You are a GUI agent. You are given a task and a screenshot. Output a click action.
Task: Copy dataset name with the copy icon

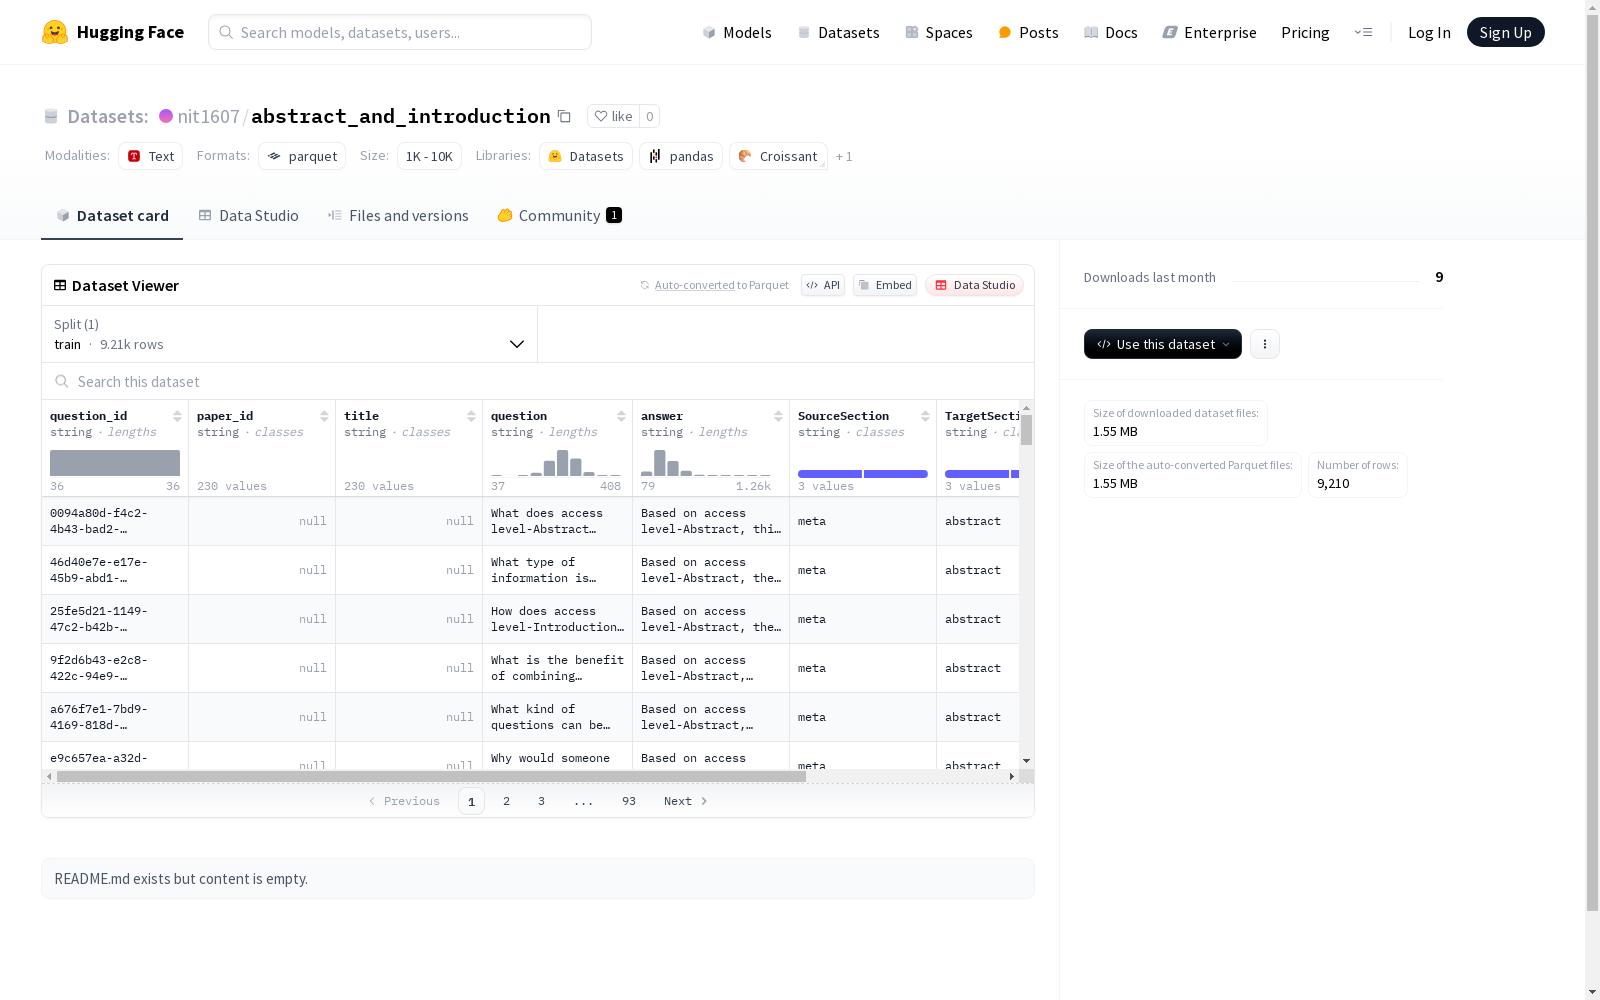click(x=564, y=116)
